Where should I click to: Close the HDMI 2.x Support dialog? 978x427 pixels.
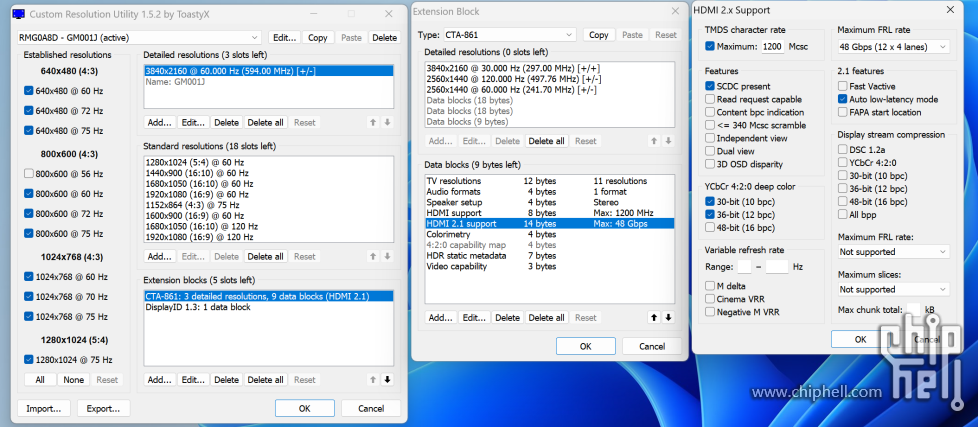pos(950,10)
